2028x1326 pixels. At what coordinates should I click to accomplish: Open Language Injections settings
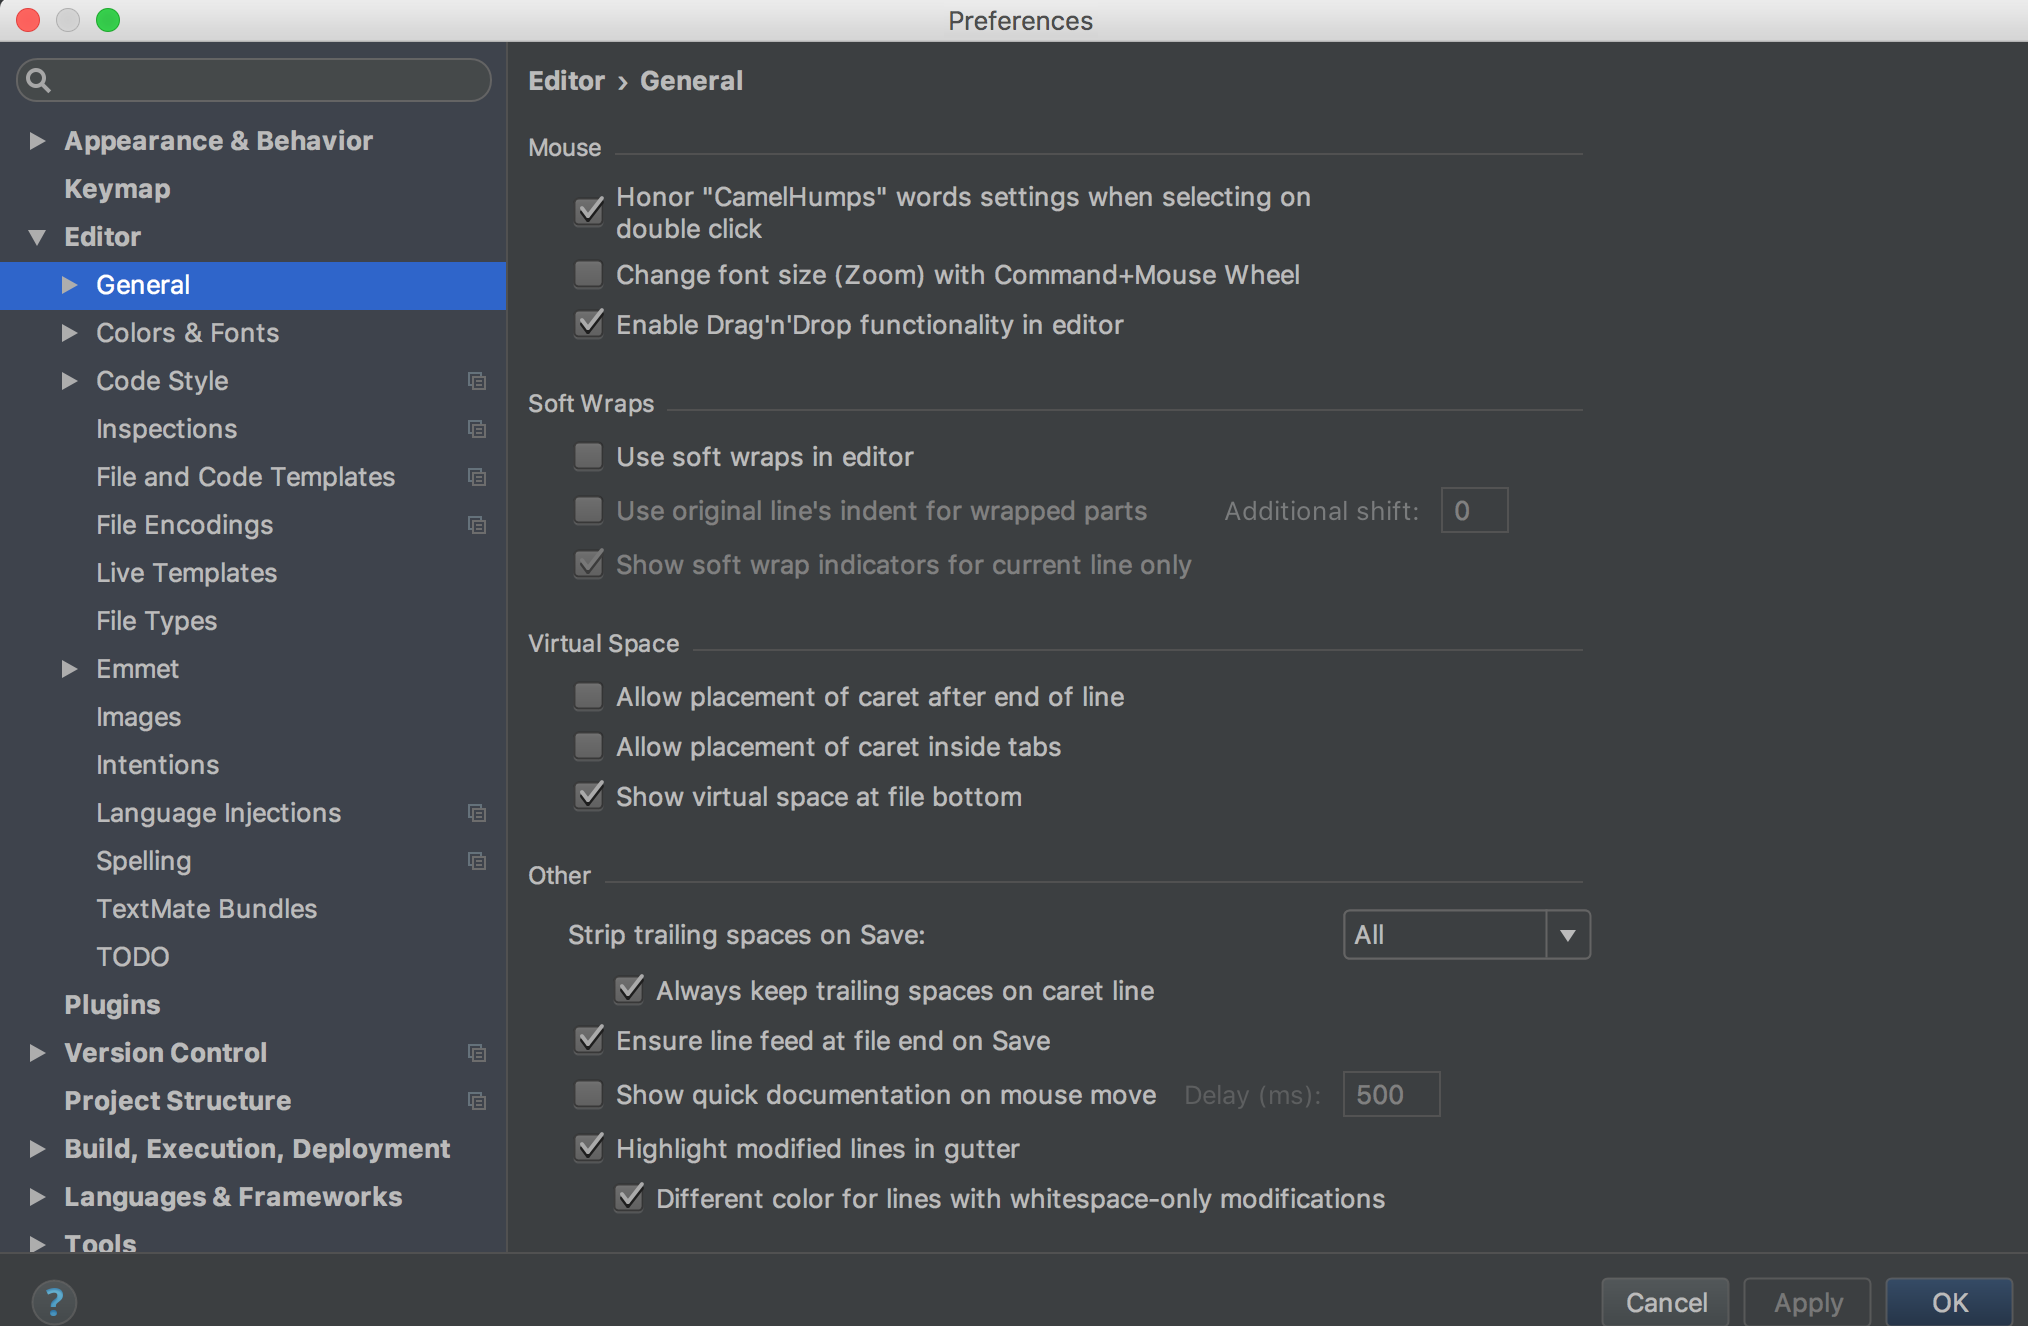coord(218,813)
